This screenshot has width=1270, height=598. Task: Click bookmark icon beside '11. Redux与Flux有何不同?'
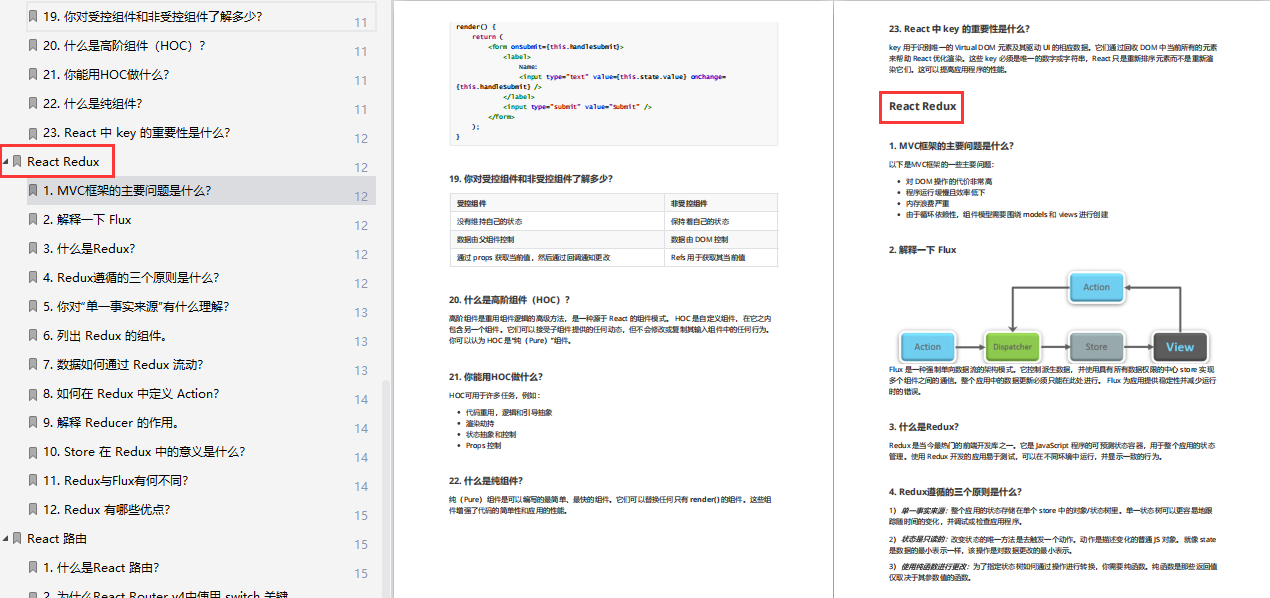[x=33, y=480]
